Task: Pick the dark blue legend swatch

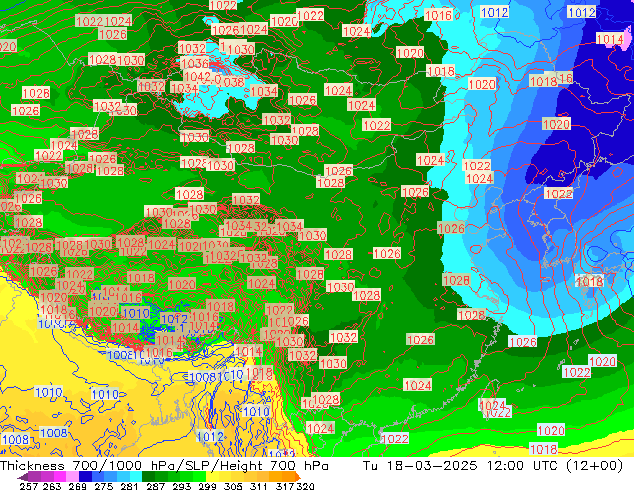Action: tap(85, 476)
